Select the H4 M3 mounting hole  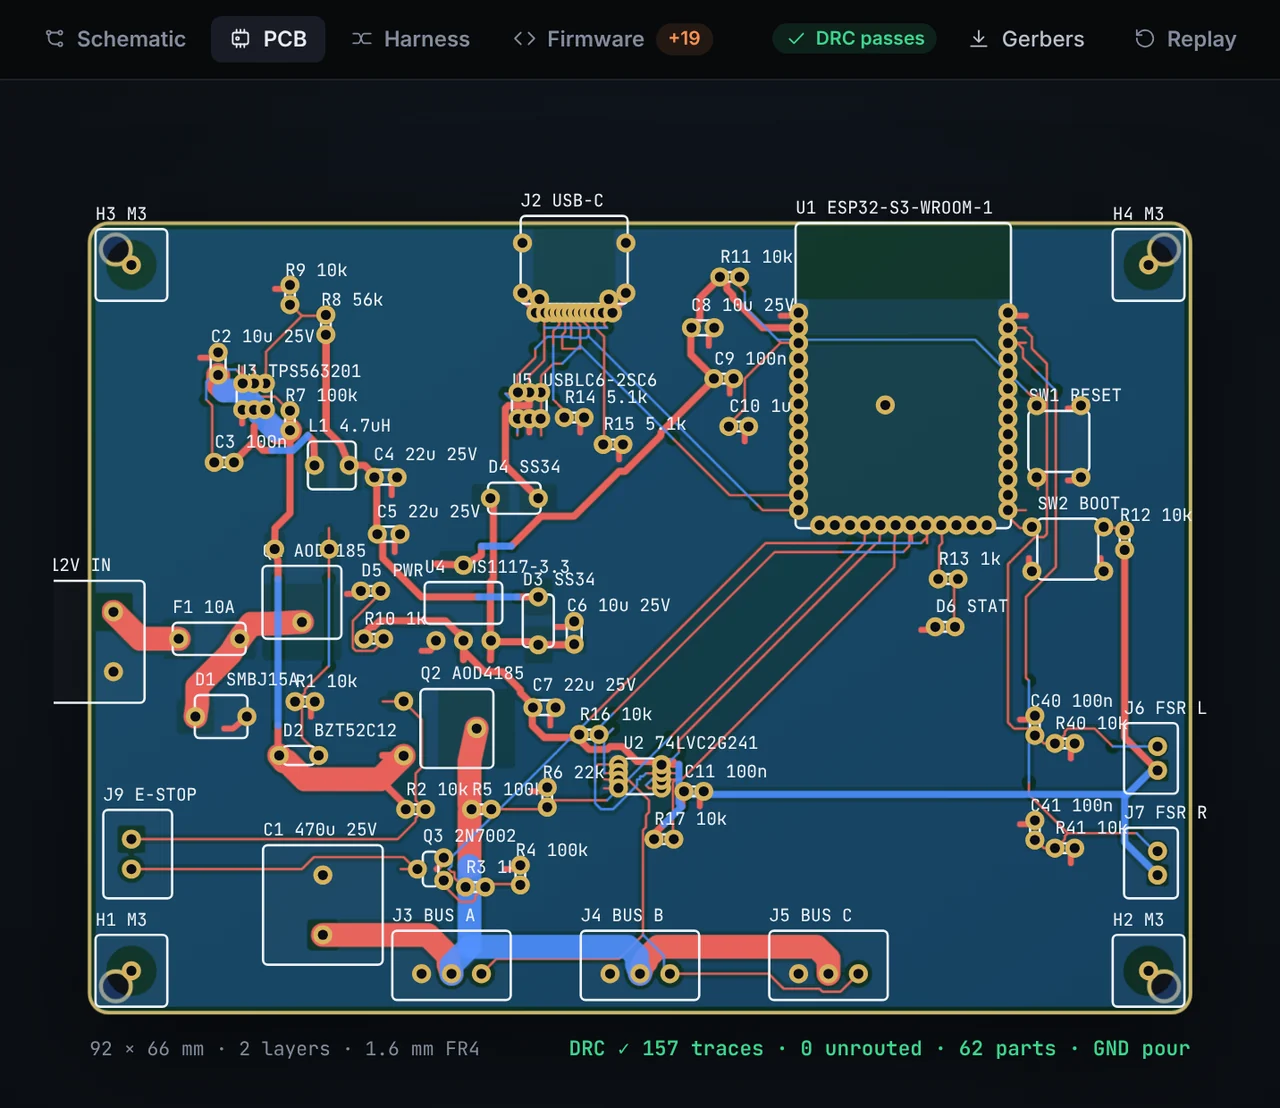[1148, 264]
